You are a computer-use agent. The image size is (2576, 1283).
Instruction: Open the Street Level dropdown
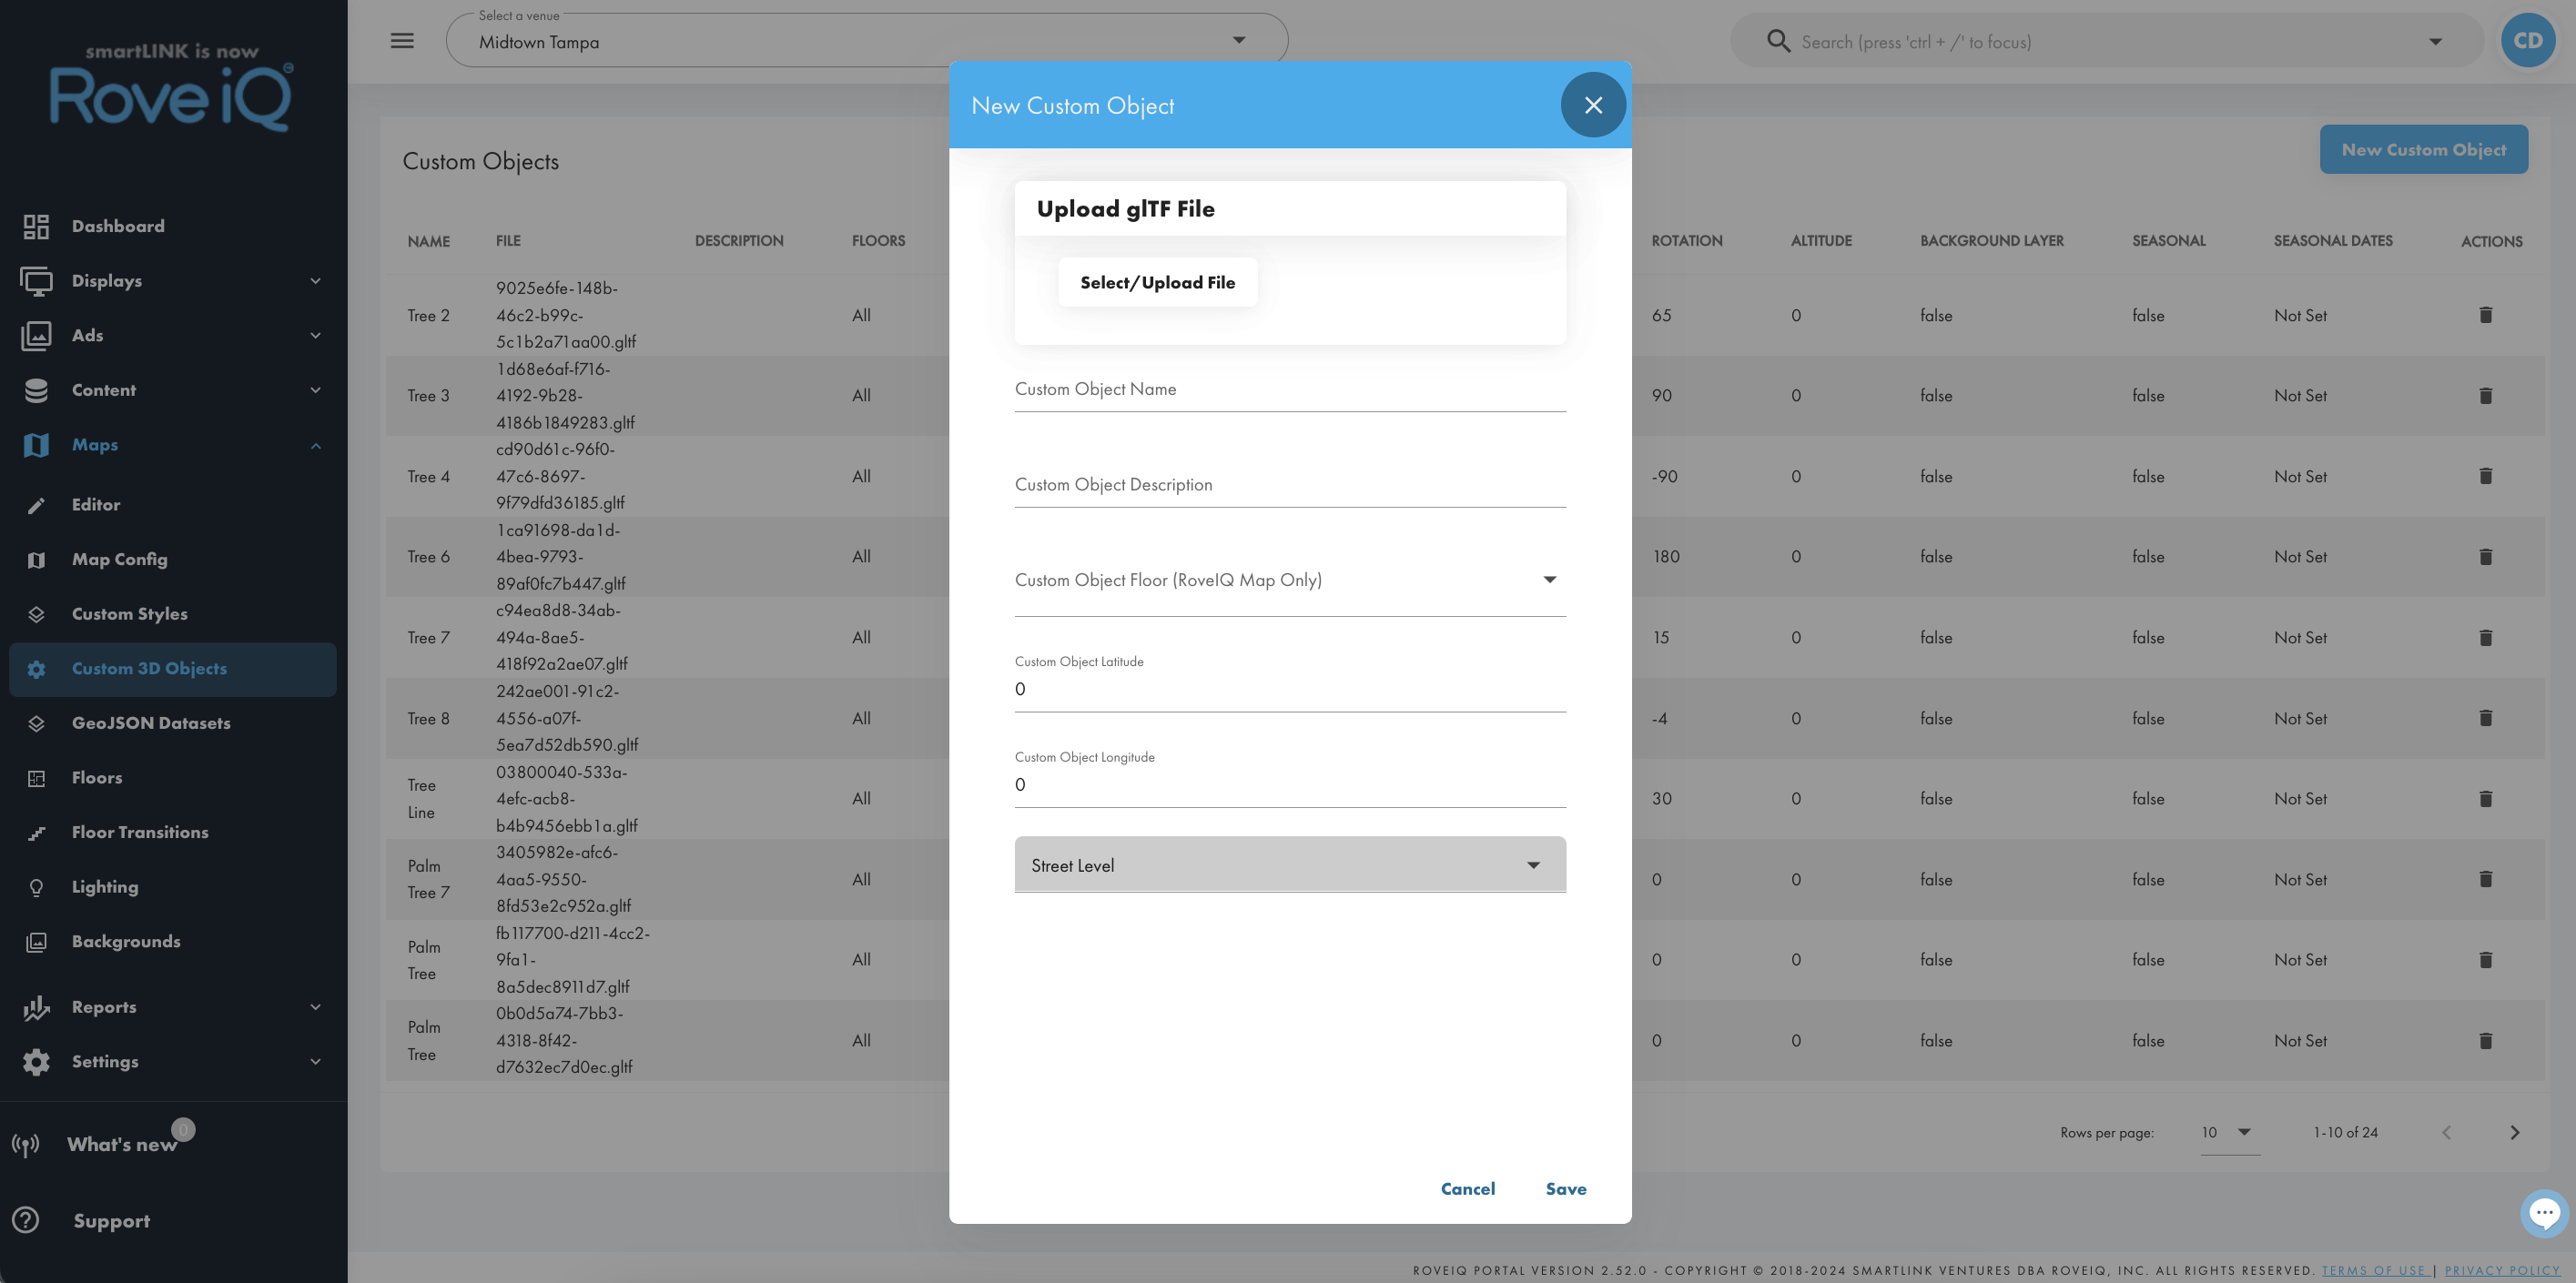[x=1290, y=865]
